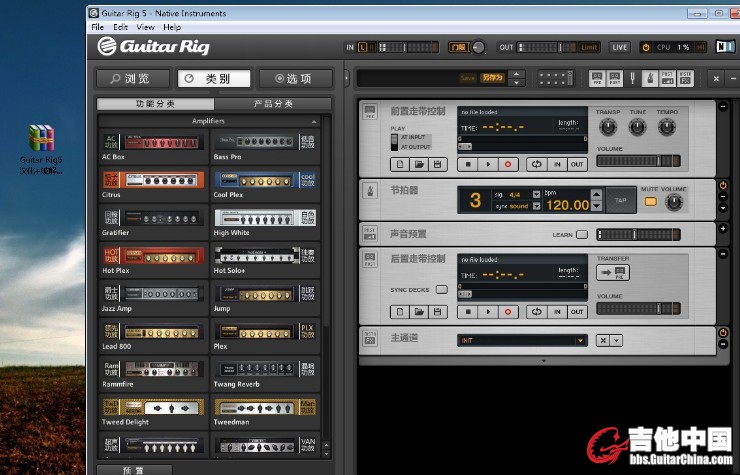Image resolution: width=740 pixels, height=475 pixels.
Task: Click new file icon in 前置走带控制
Action: coord(400,164)
